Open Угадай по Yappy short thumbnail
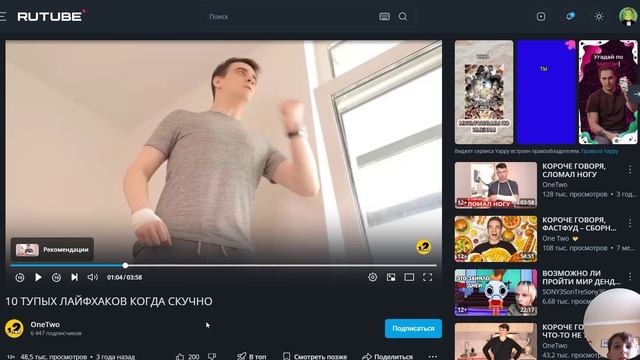 point(608,92)
